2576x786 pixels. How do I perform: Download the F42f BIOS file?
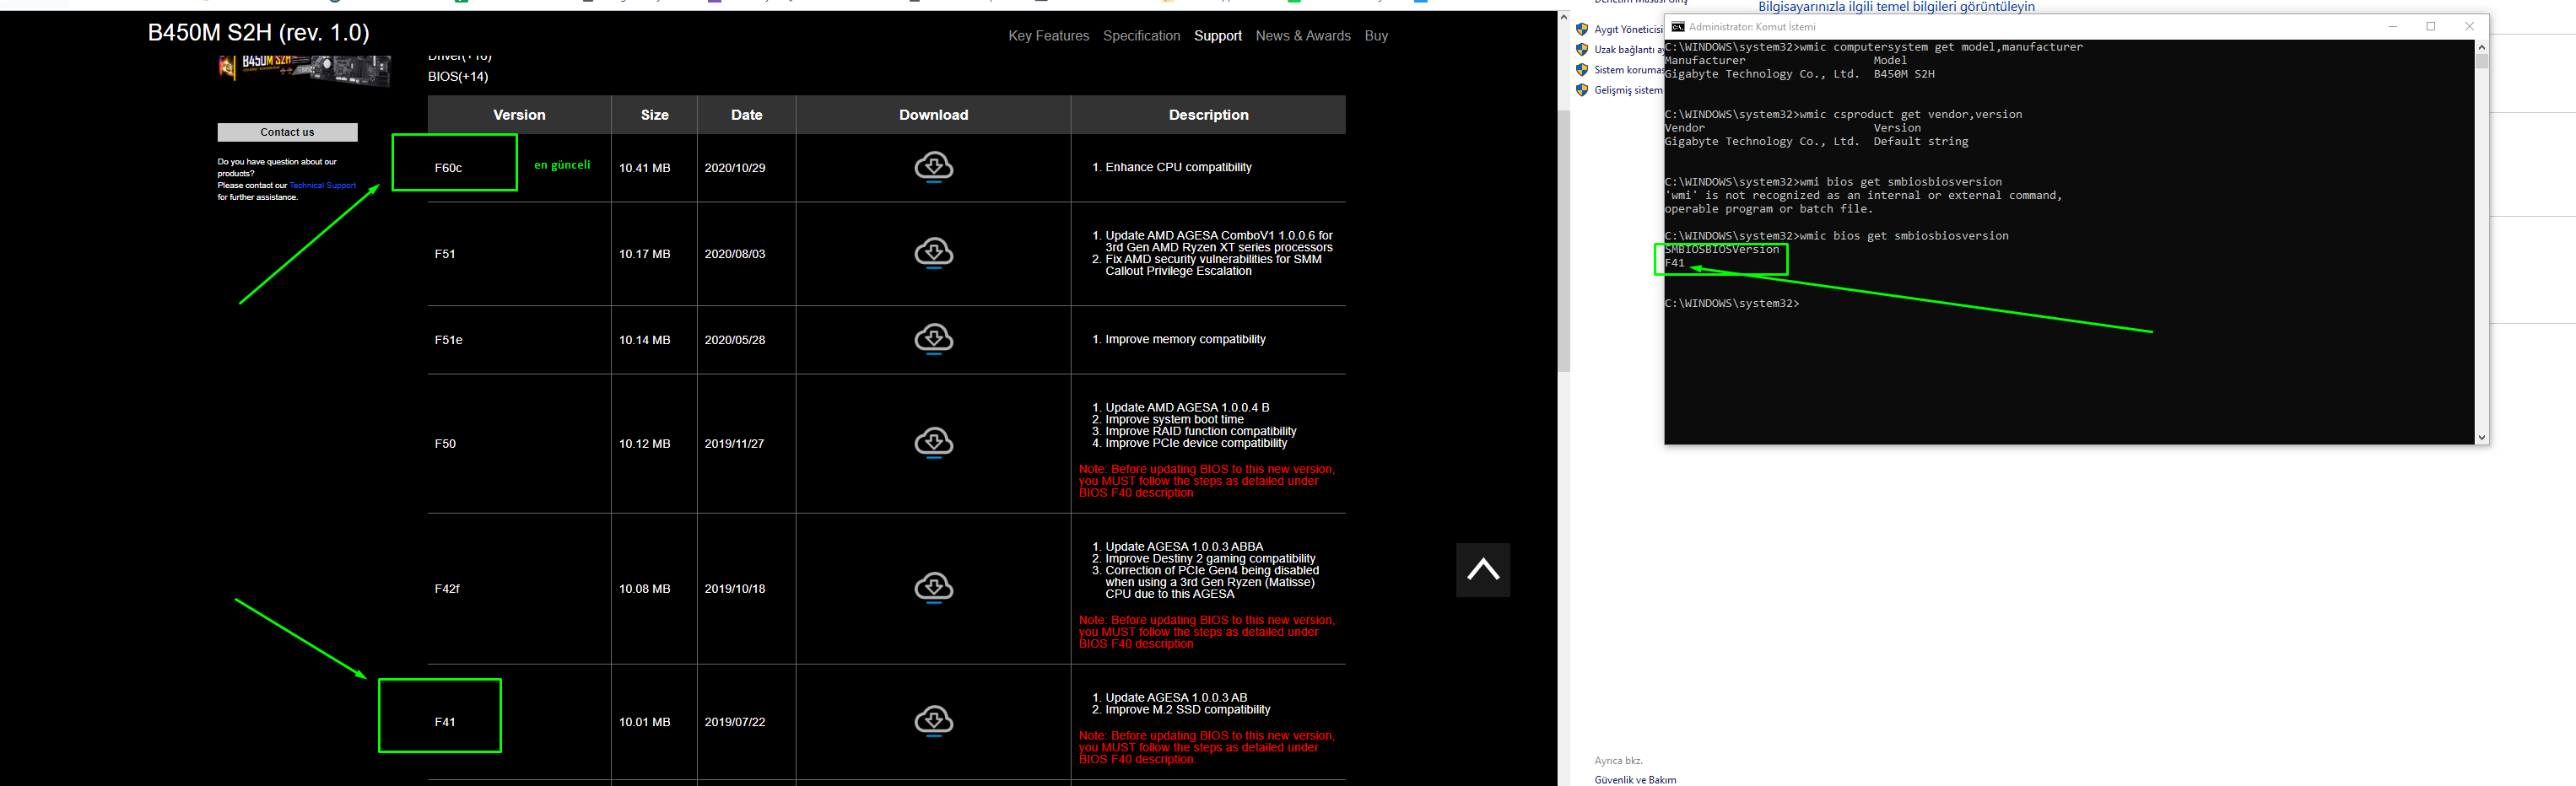[933, 588]
